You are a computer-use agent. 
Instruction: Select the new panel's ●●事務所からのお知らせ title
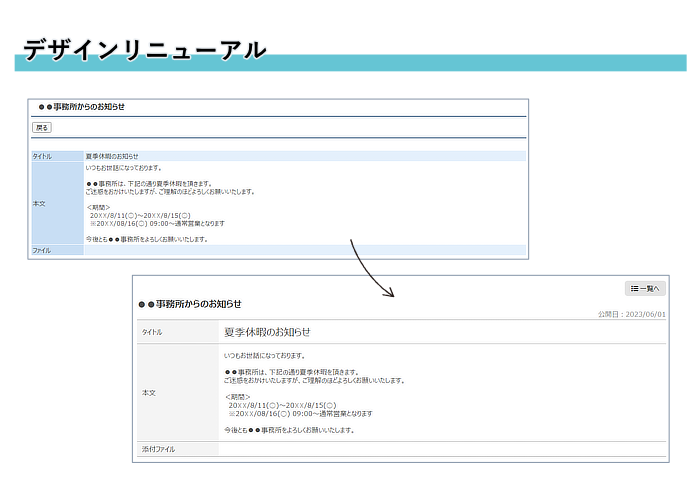[x=190, y=304]
